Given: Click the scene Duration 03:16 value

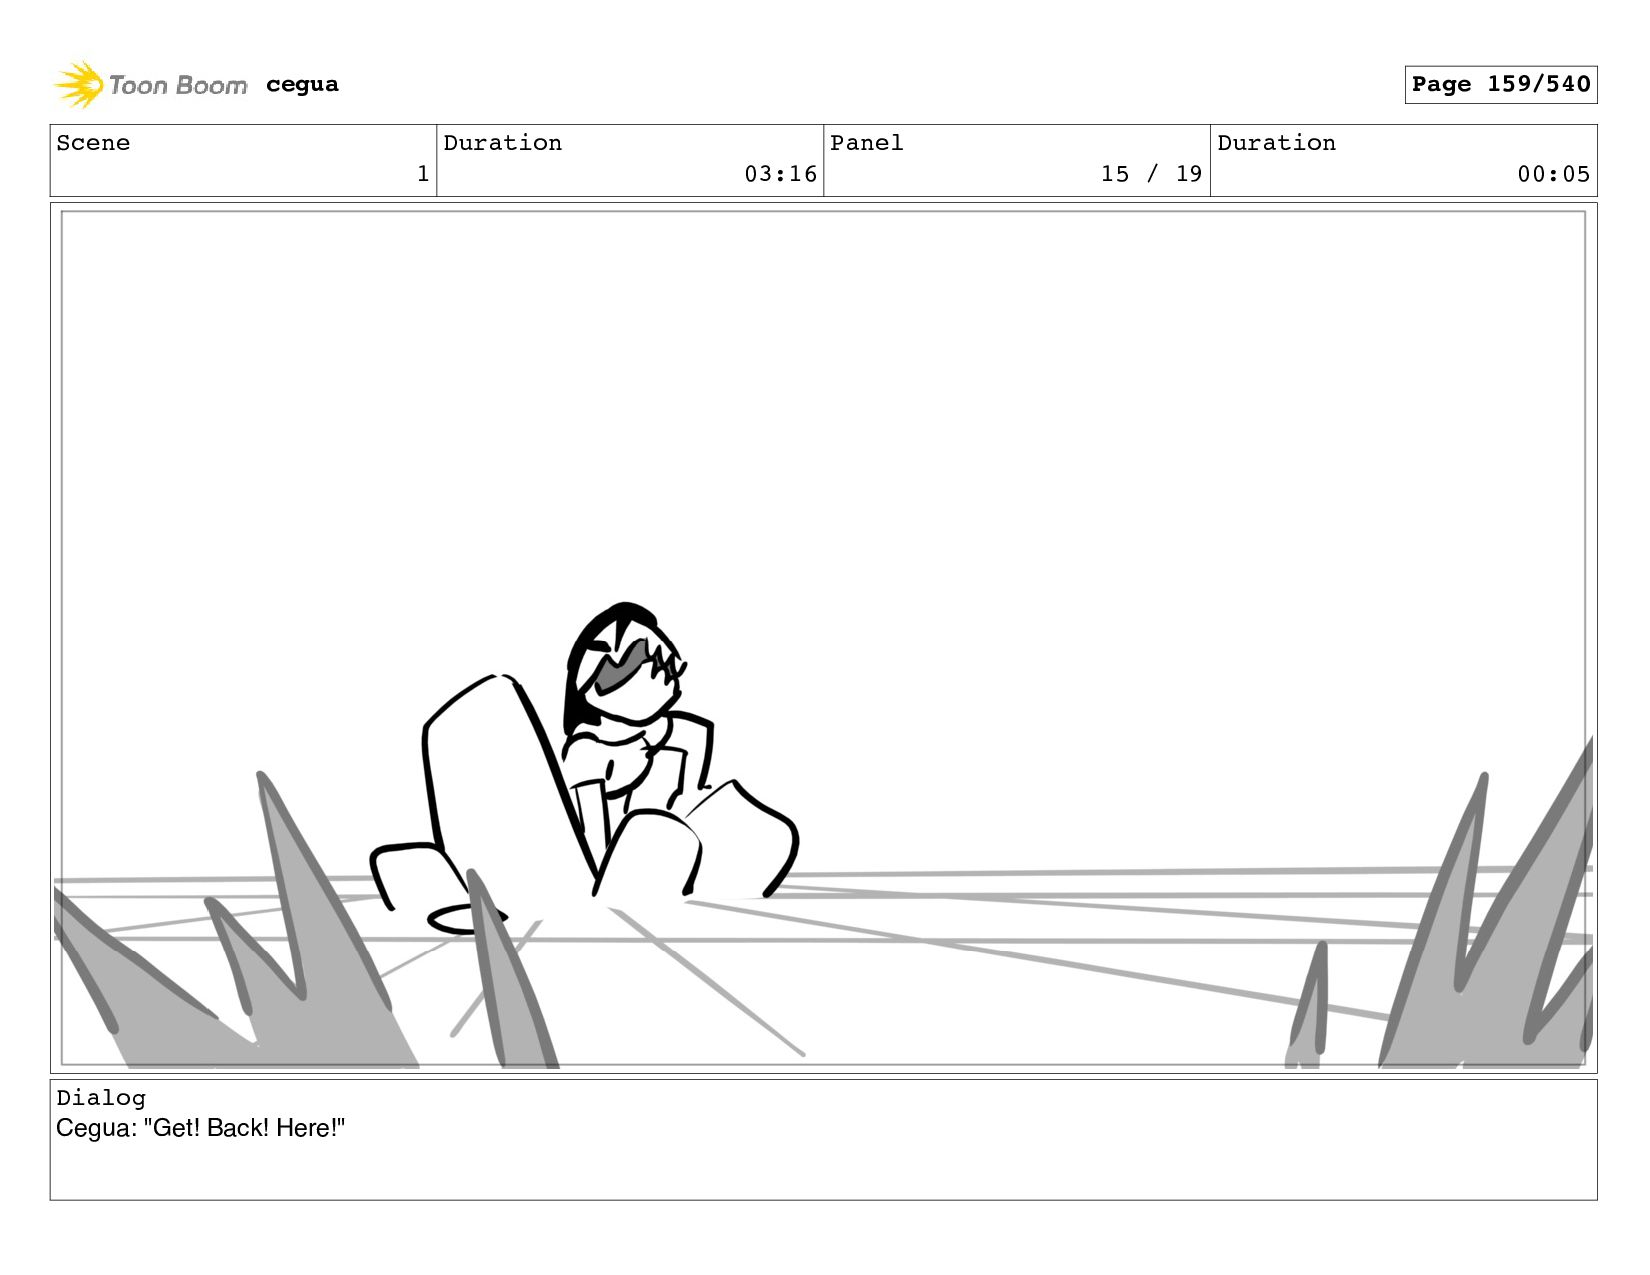Looking at the screenshot, I should click(780, 174).
